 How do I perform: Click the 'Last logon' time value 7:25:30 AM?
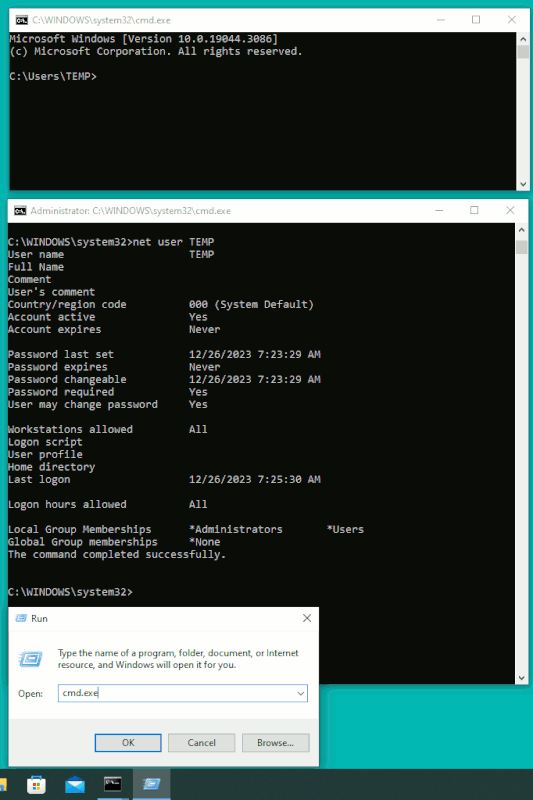(x=289, y=480)
